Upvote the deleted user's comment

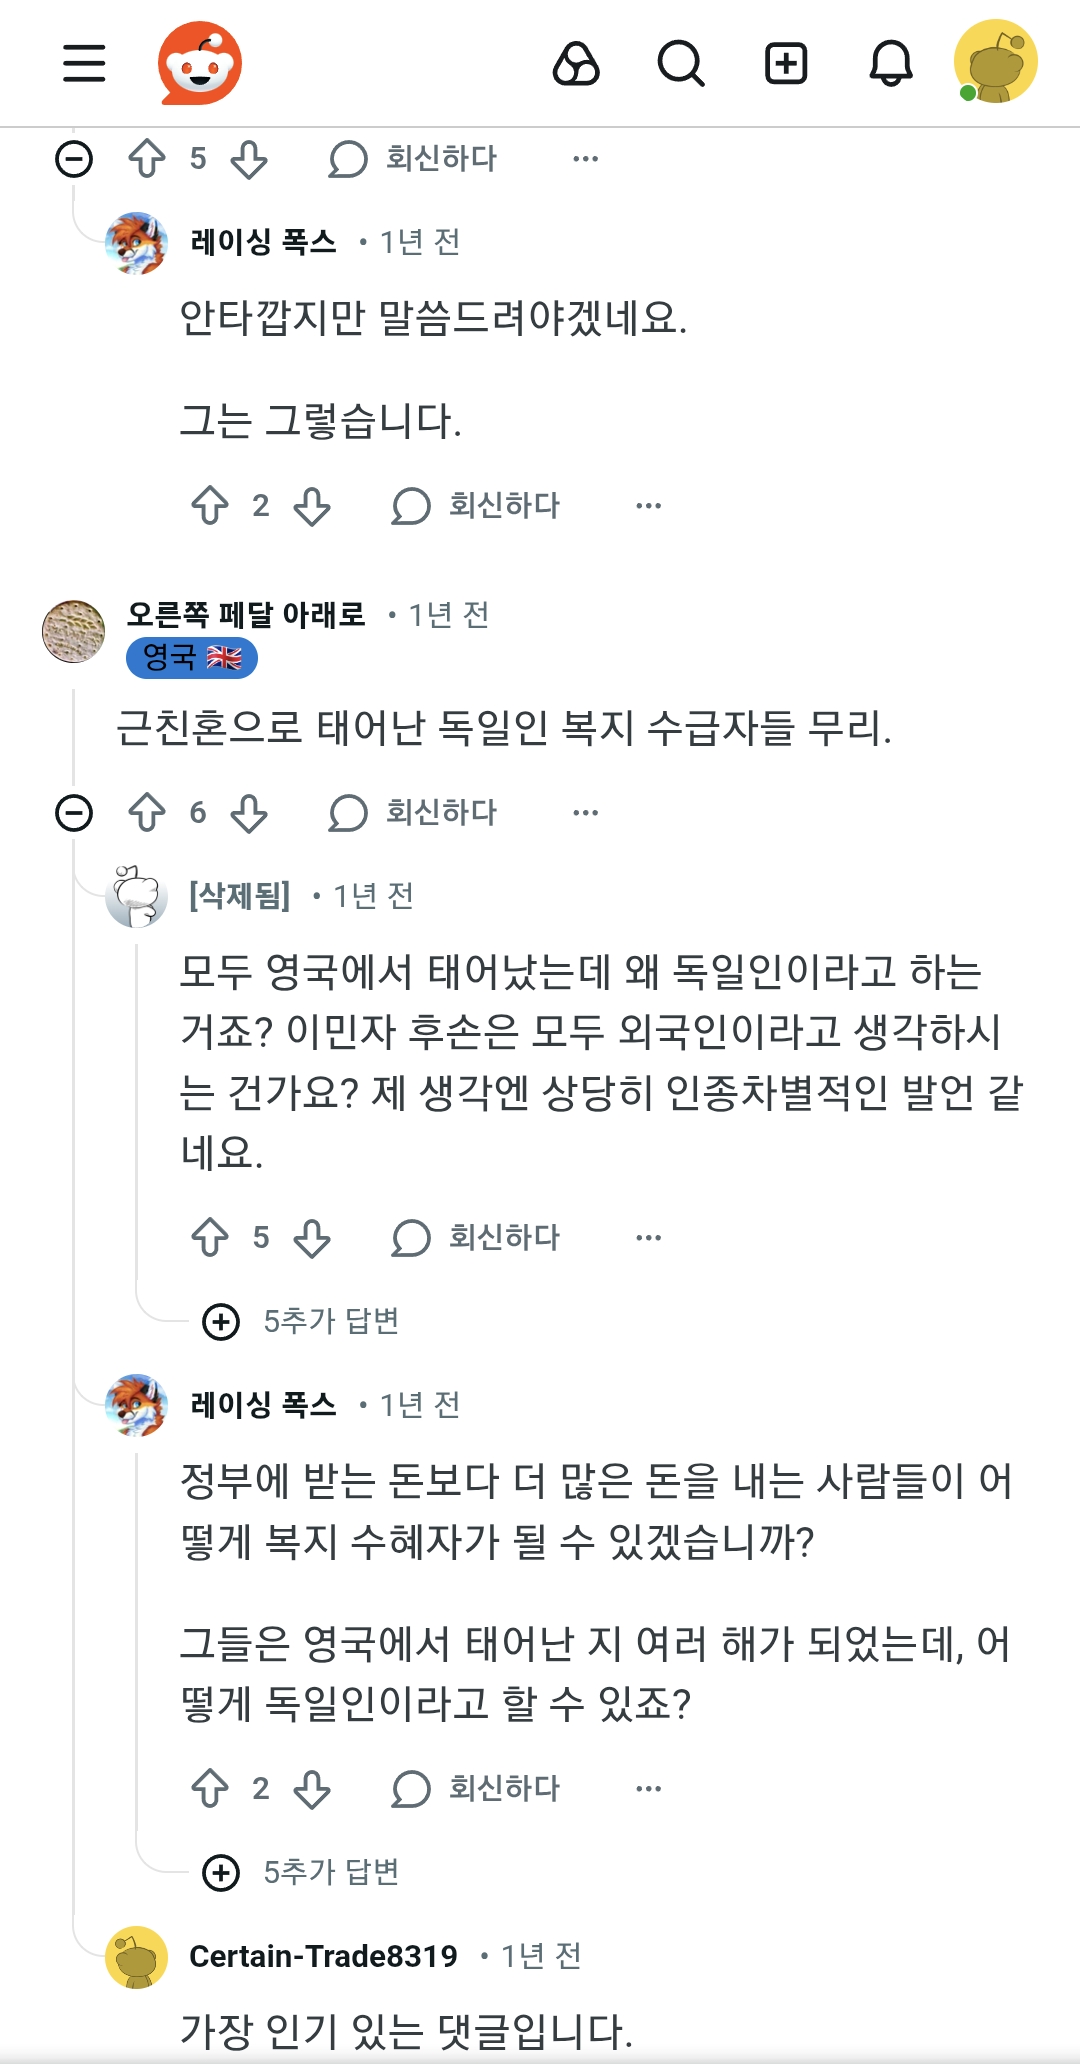(210, 1237)
